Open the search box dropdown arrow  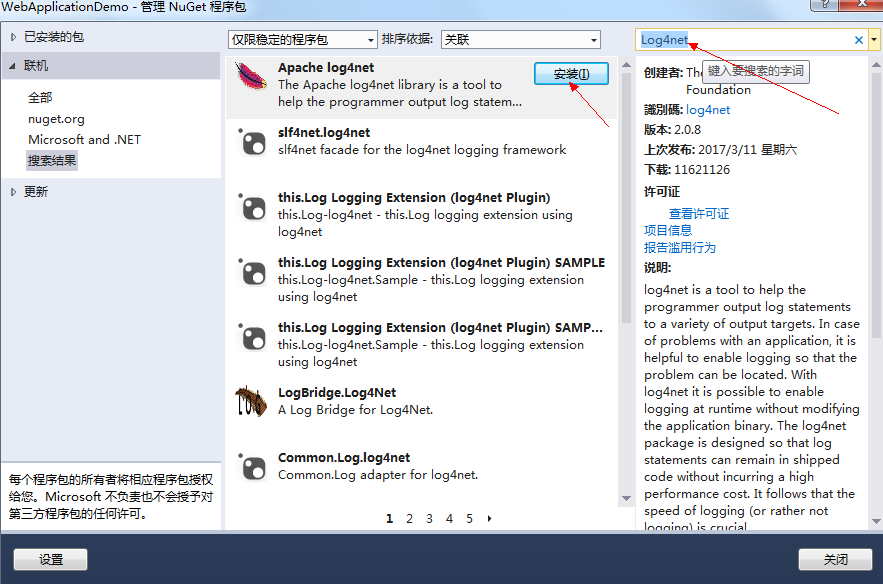(x=874, y=40)
